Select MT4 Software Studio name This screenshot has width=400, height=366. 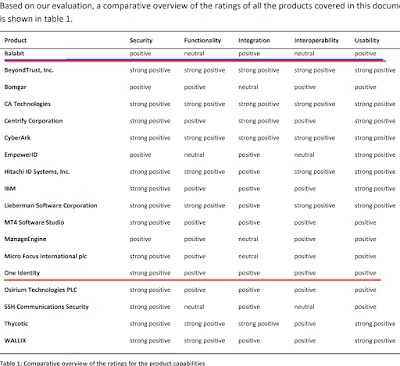(x=34, y=222)
